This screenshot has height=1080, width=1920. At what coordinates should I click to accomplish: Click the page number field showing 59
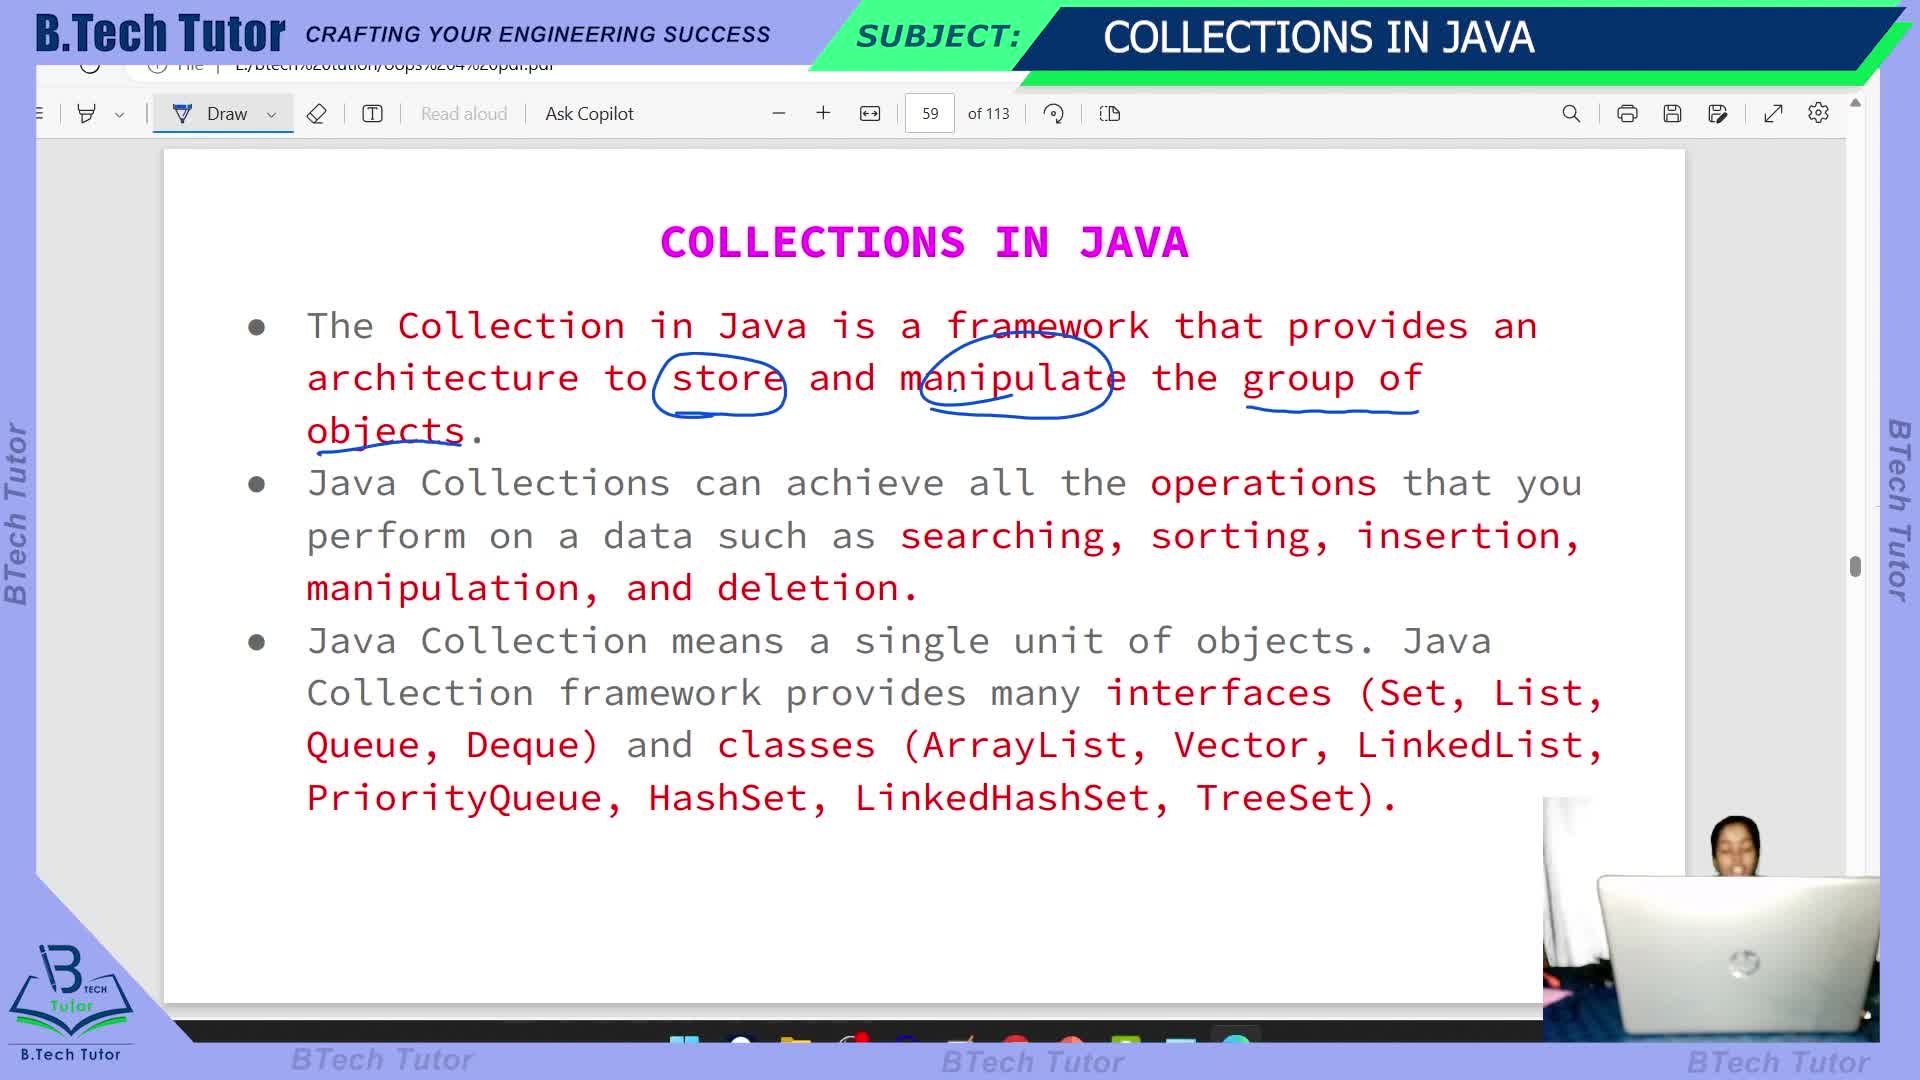(x=930, y=114)
